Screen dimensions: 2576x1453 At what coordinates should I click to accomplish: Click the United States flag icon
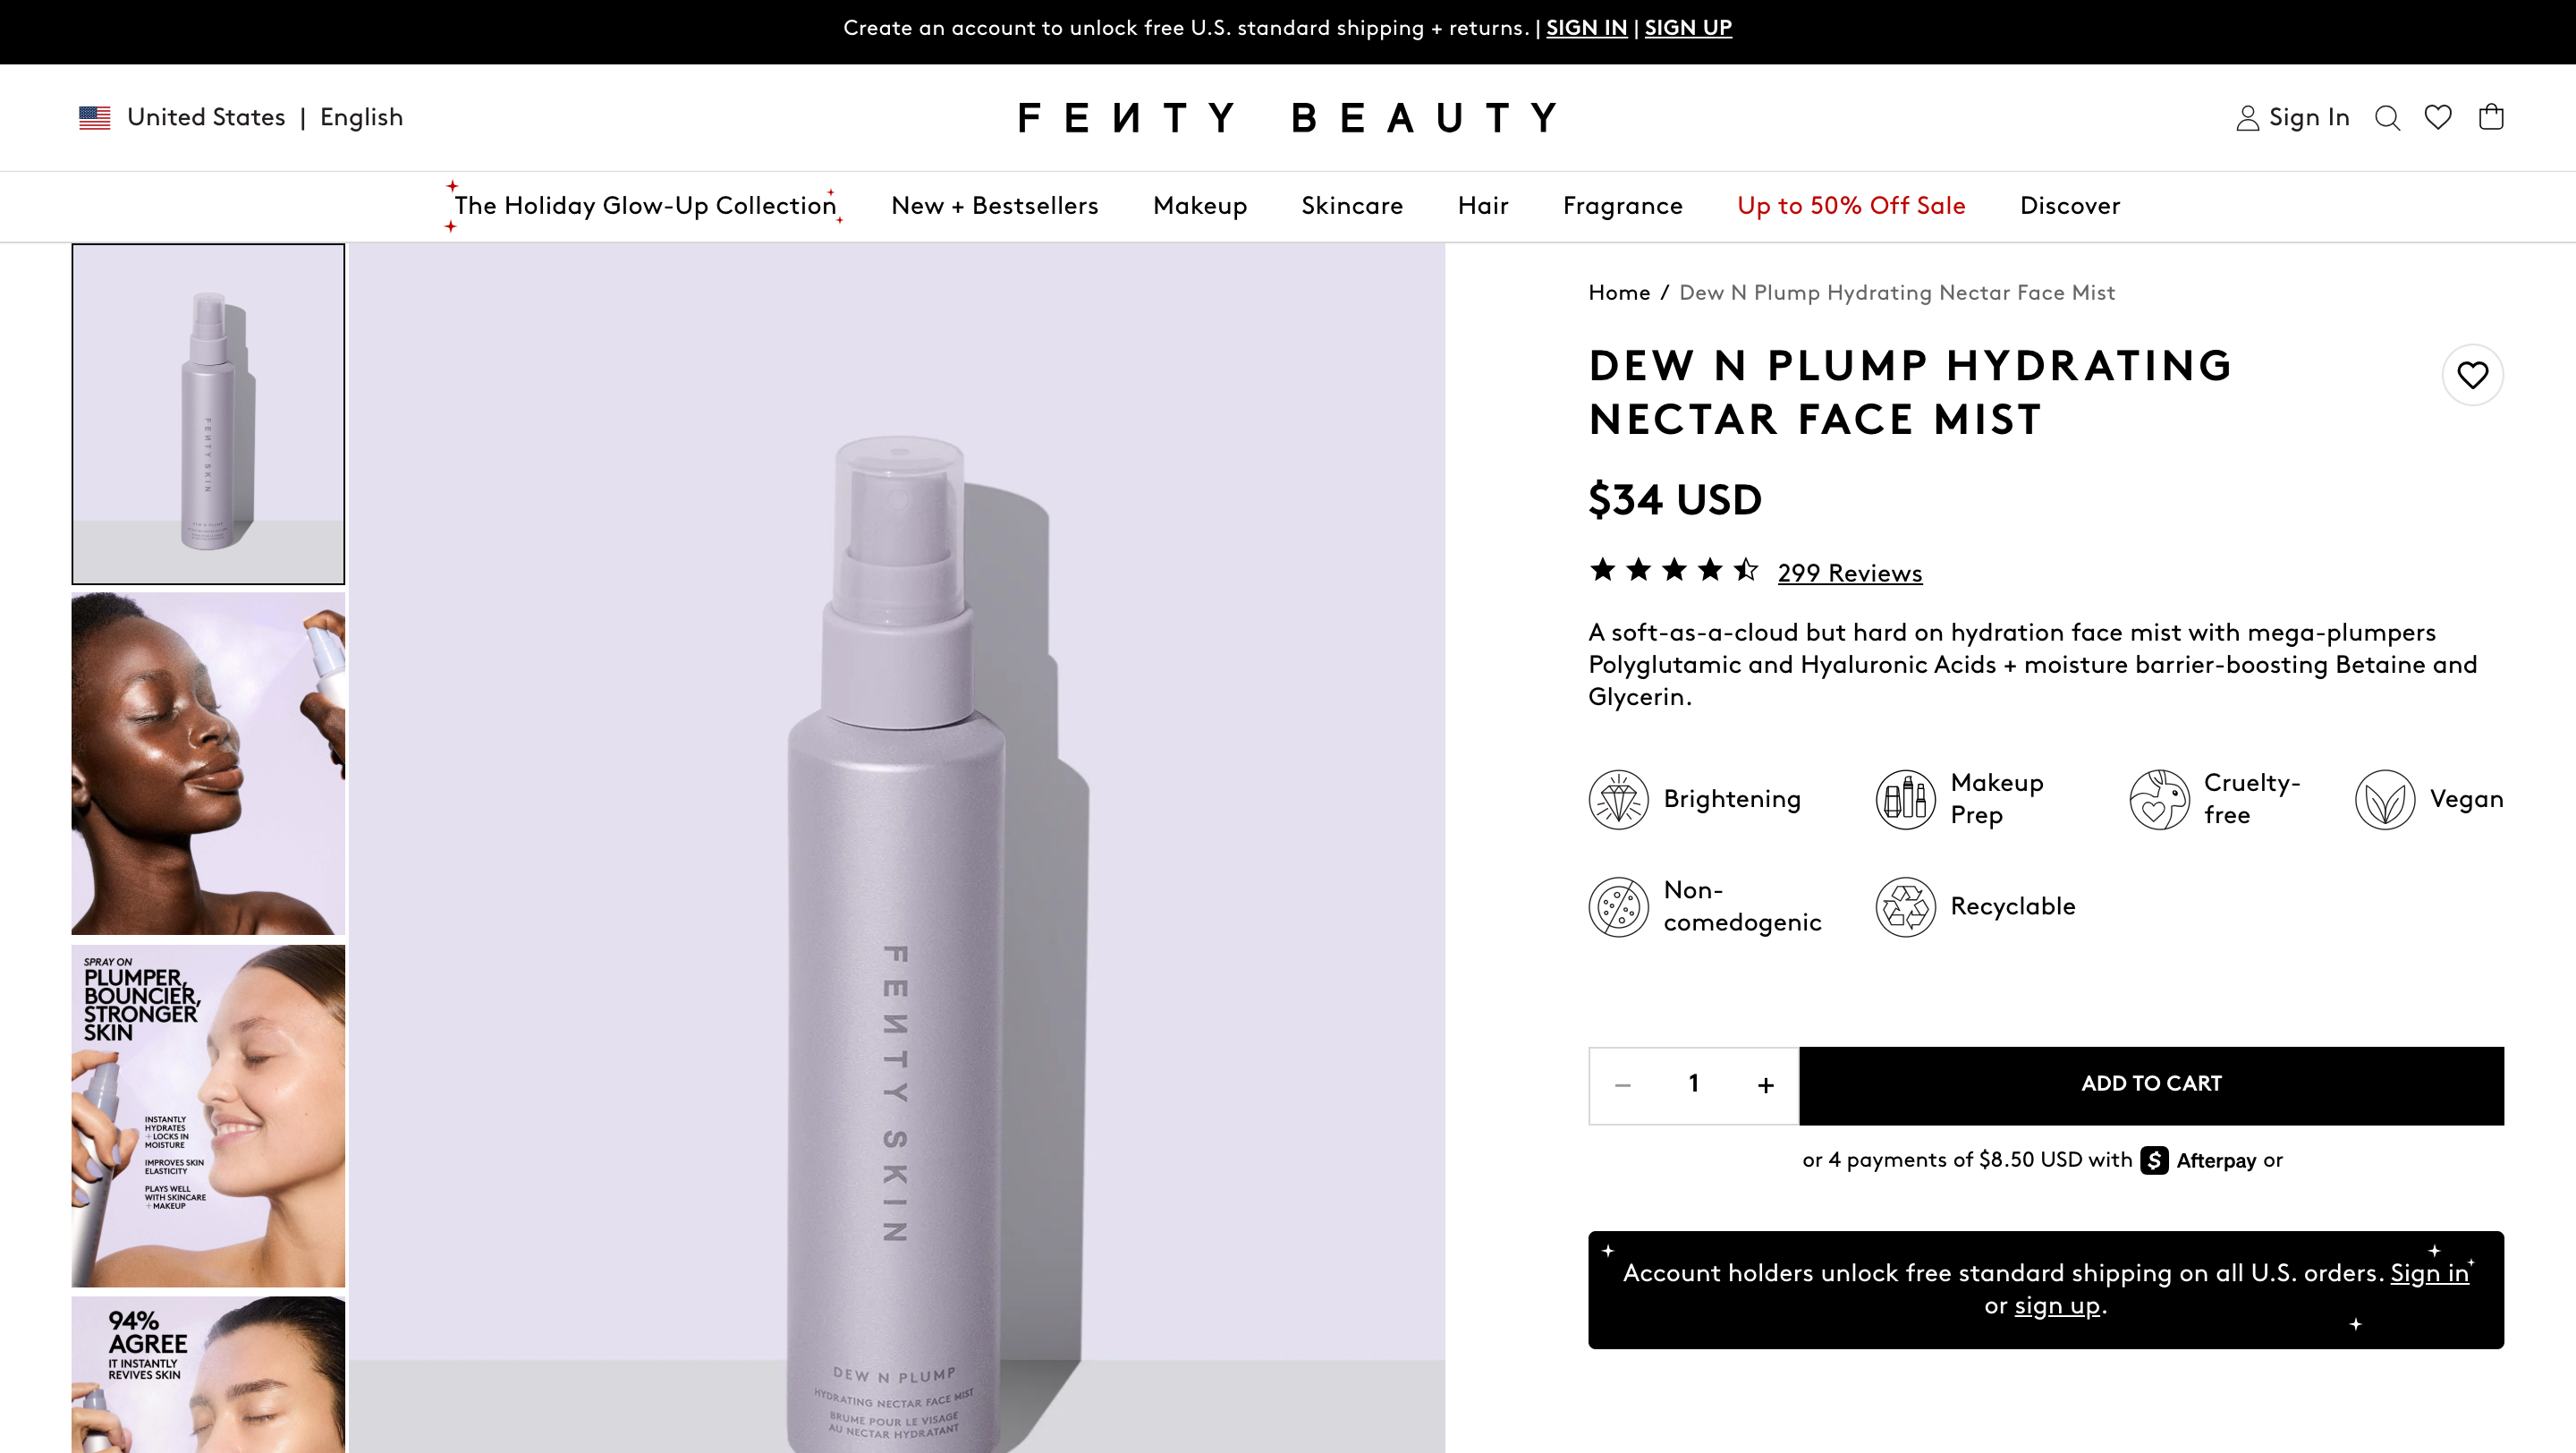coord(93,117)
